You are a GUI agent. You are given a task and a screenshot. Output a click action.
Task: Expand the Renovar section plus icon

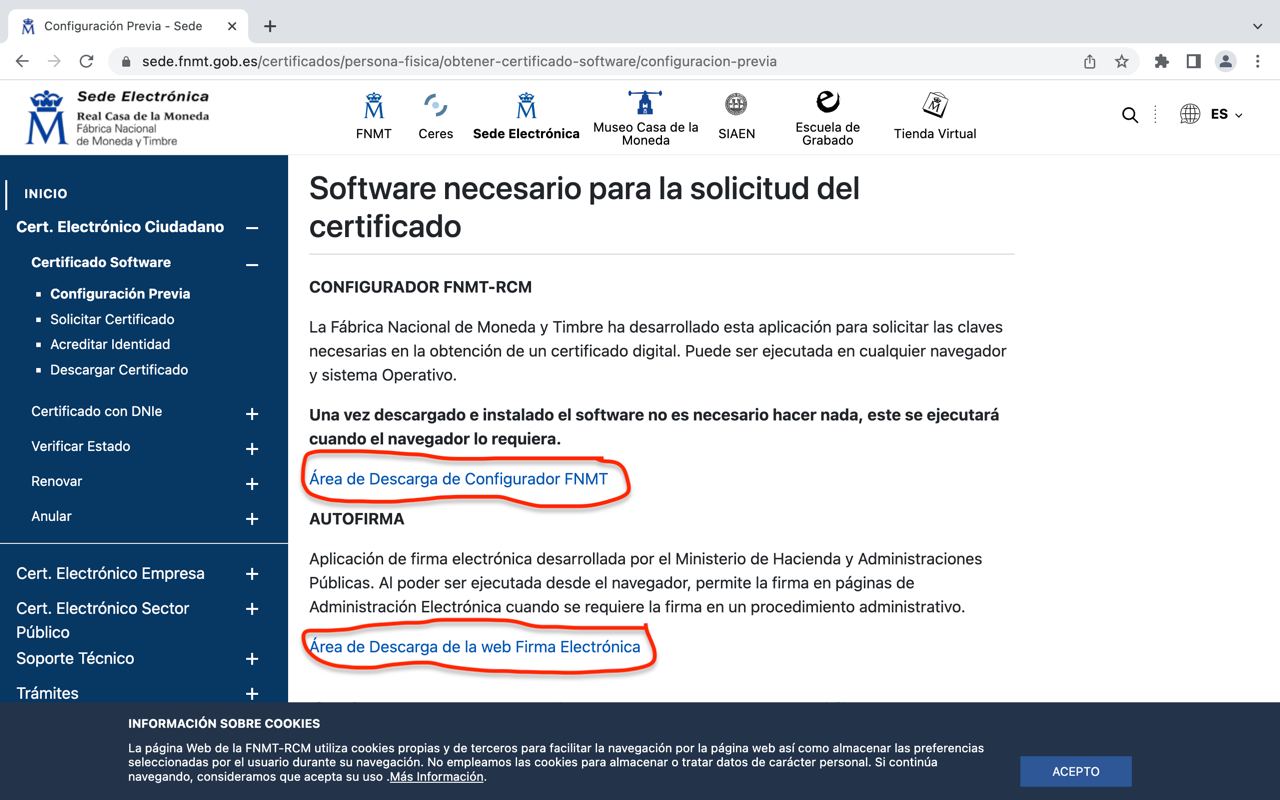click(x=252, y=484)
